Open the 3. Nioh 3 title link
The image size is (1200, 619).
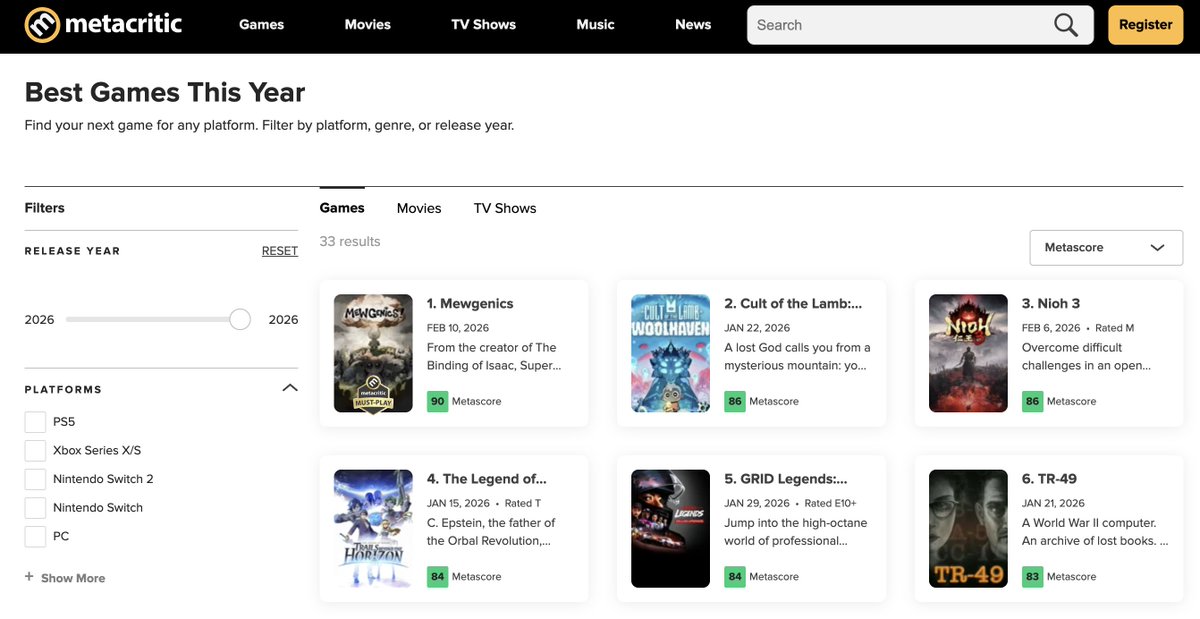click(x=1051, y=303)
